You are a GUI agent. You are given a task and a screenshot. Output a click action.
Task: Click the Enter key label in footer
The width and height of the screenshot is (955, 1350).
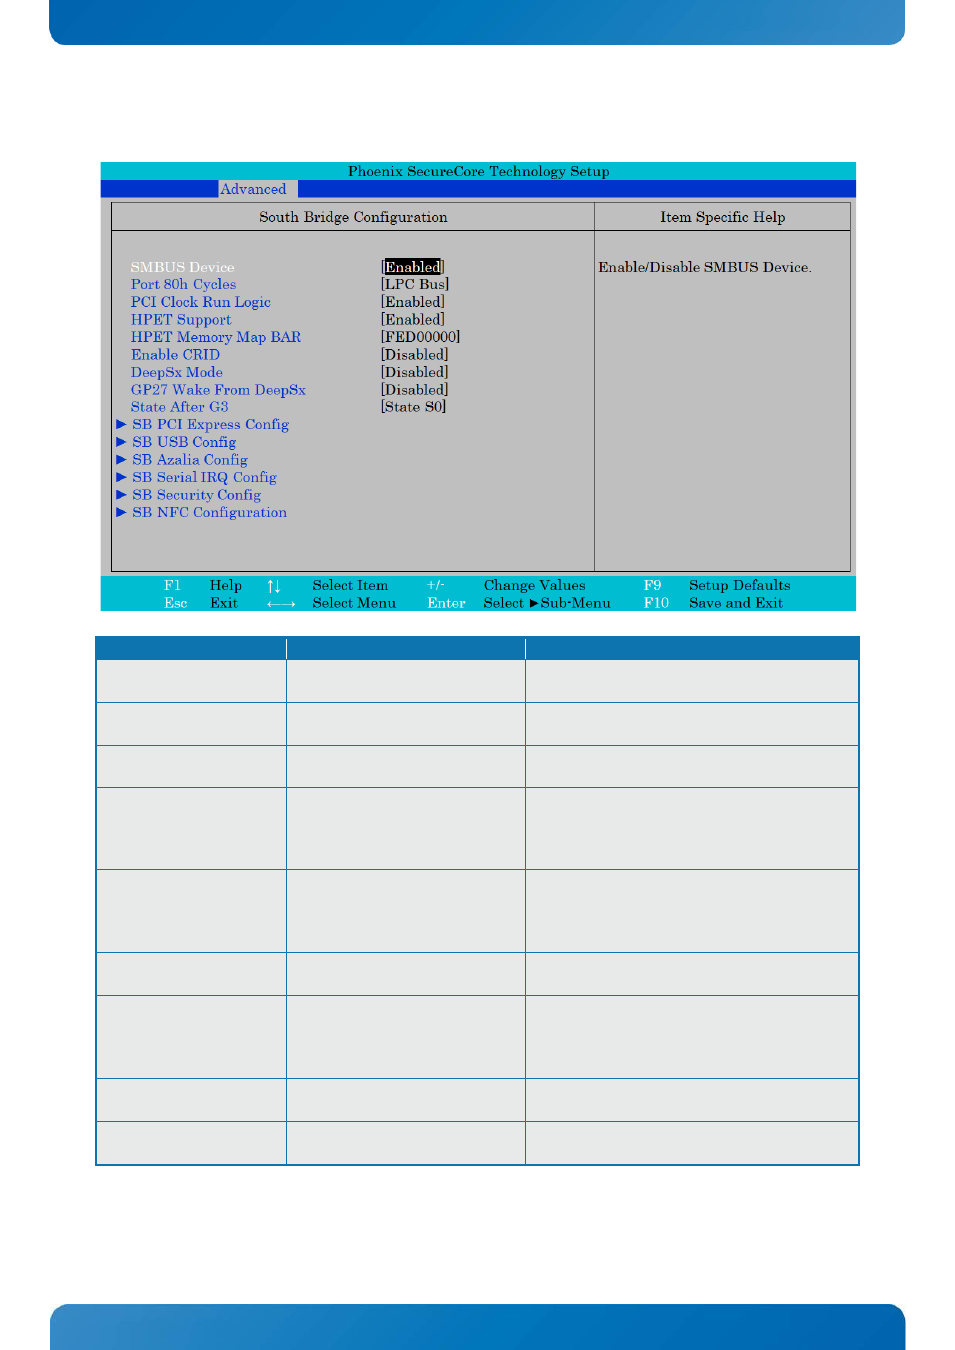[x=447, y=603]
